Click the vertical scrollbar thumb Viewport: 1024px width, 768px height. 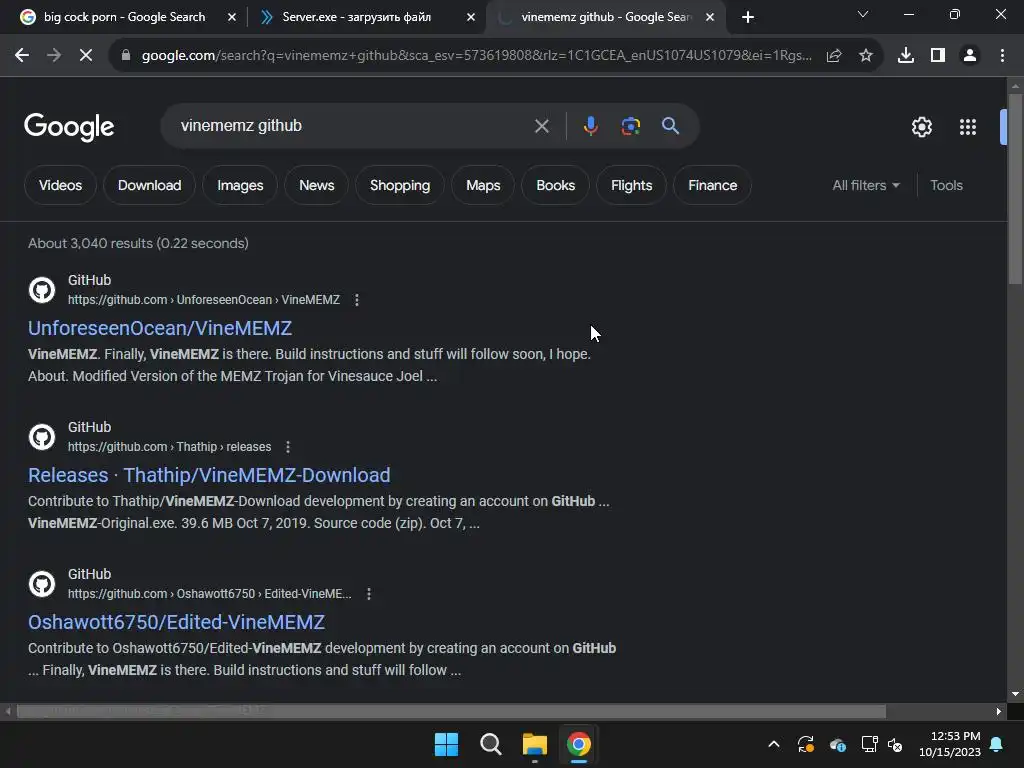[1016, 189]
